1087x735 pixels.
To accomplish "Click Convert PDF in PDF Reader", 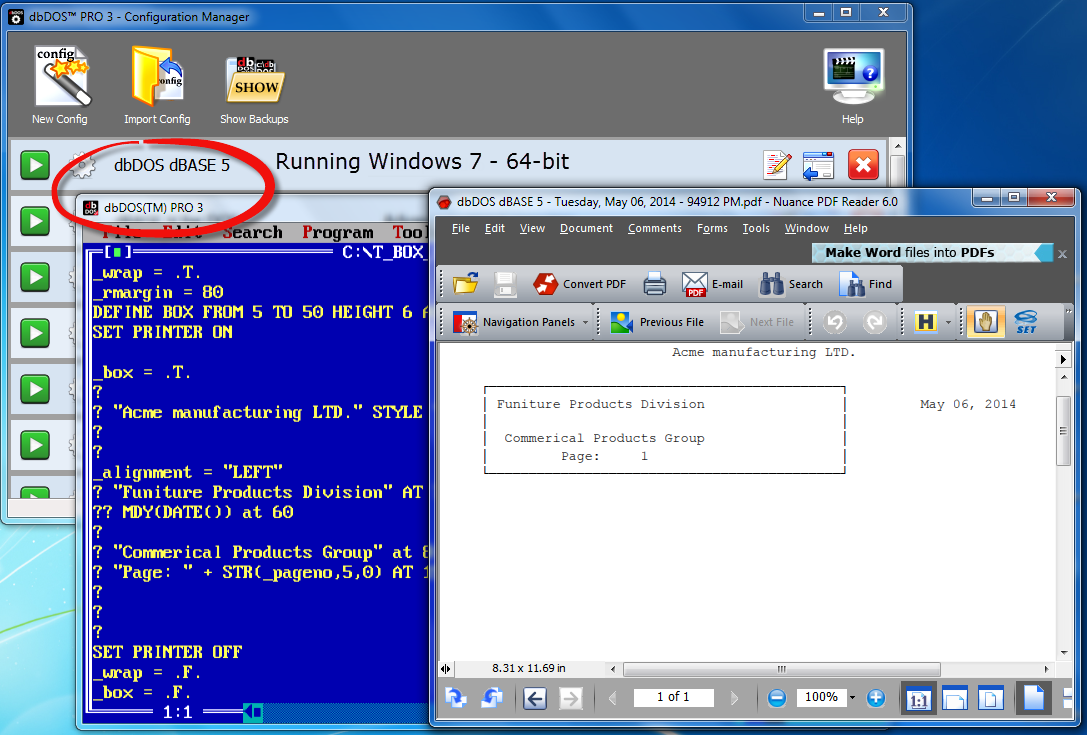I will click(580, 284).
